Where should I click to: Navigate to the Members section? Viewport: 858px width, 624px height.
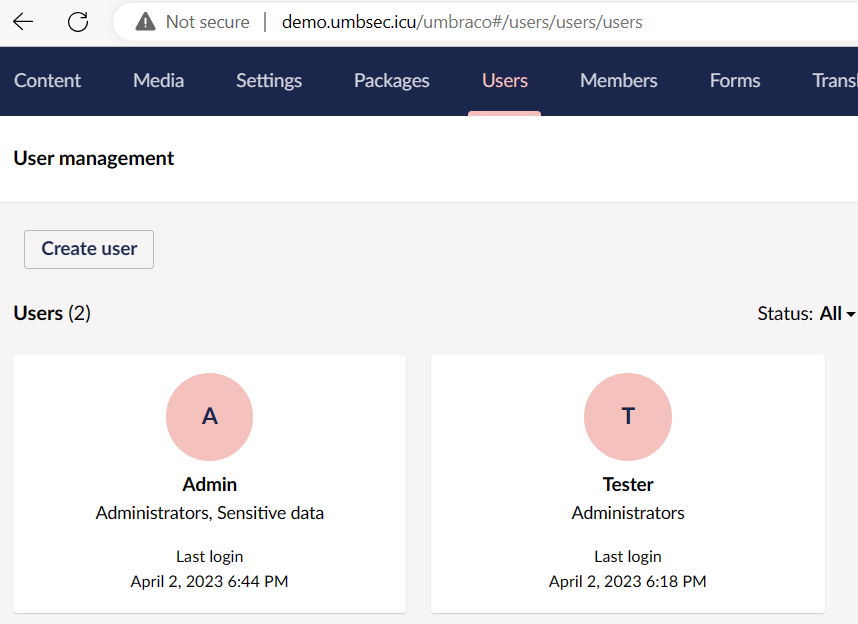click(x=618, y=81)
